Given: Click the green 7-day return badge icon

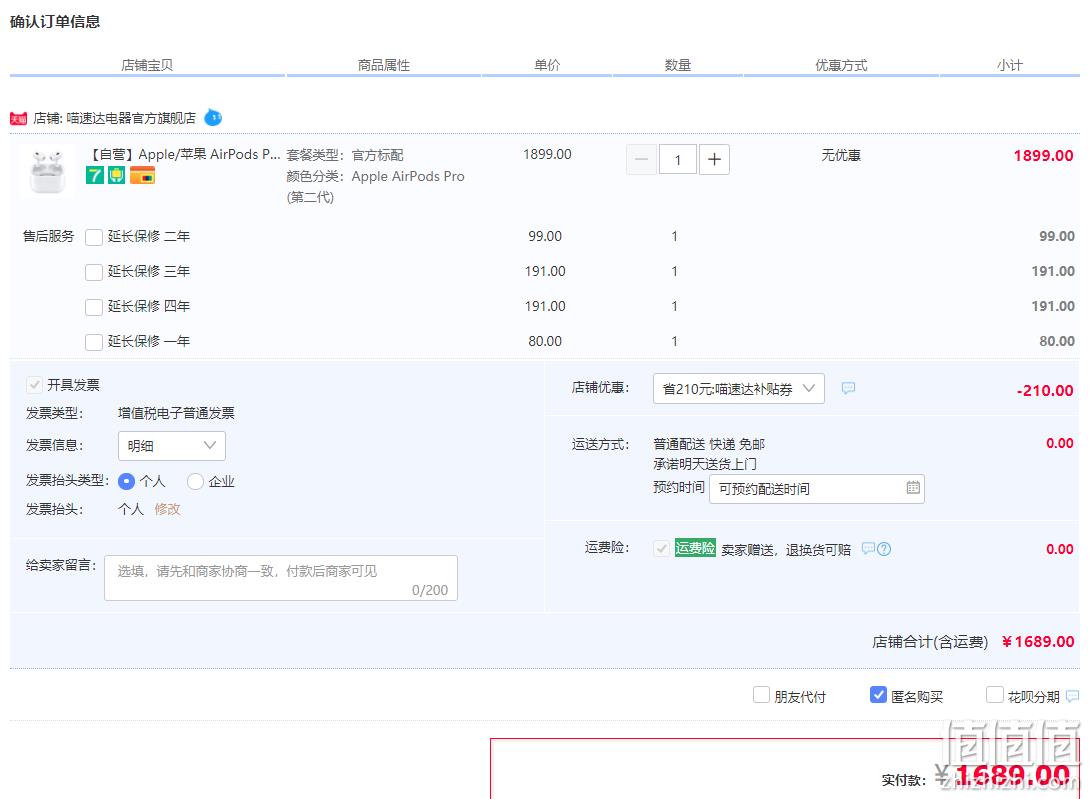Looking at the screenshot, I should coord(95,175).
